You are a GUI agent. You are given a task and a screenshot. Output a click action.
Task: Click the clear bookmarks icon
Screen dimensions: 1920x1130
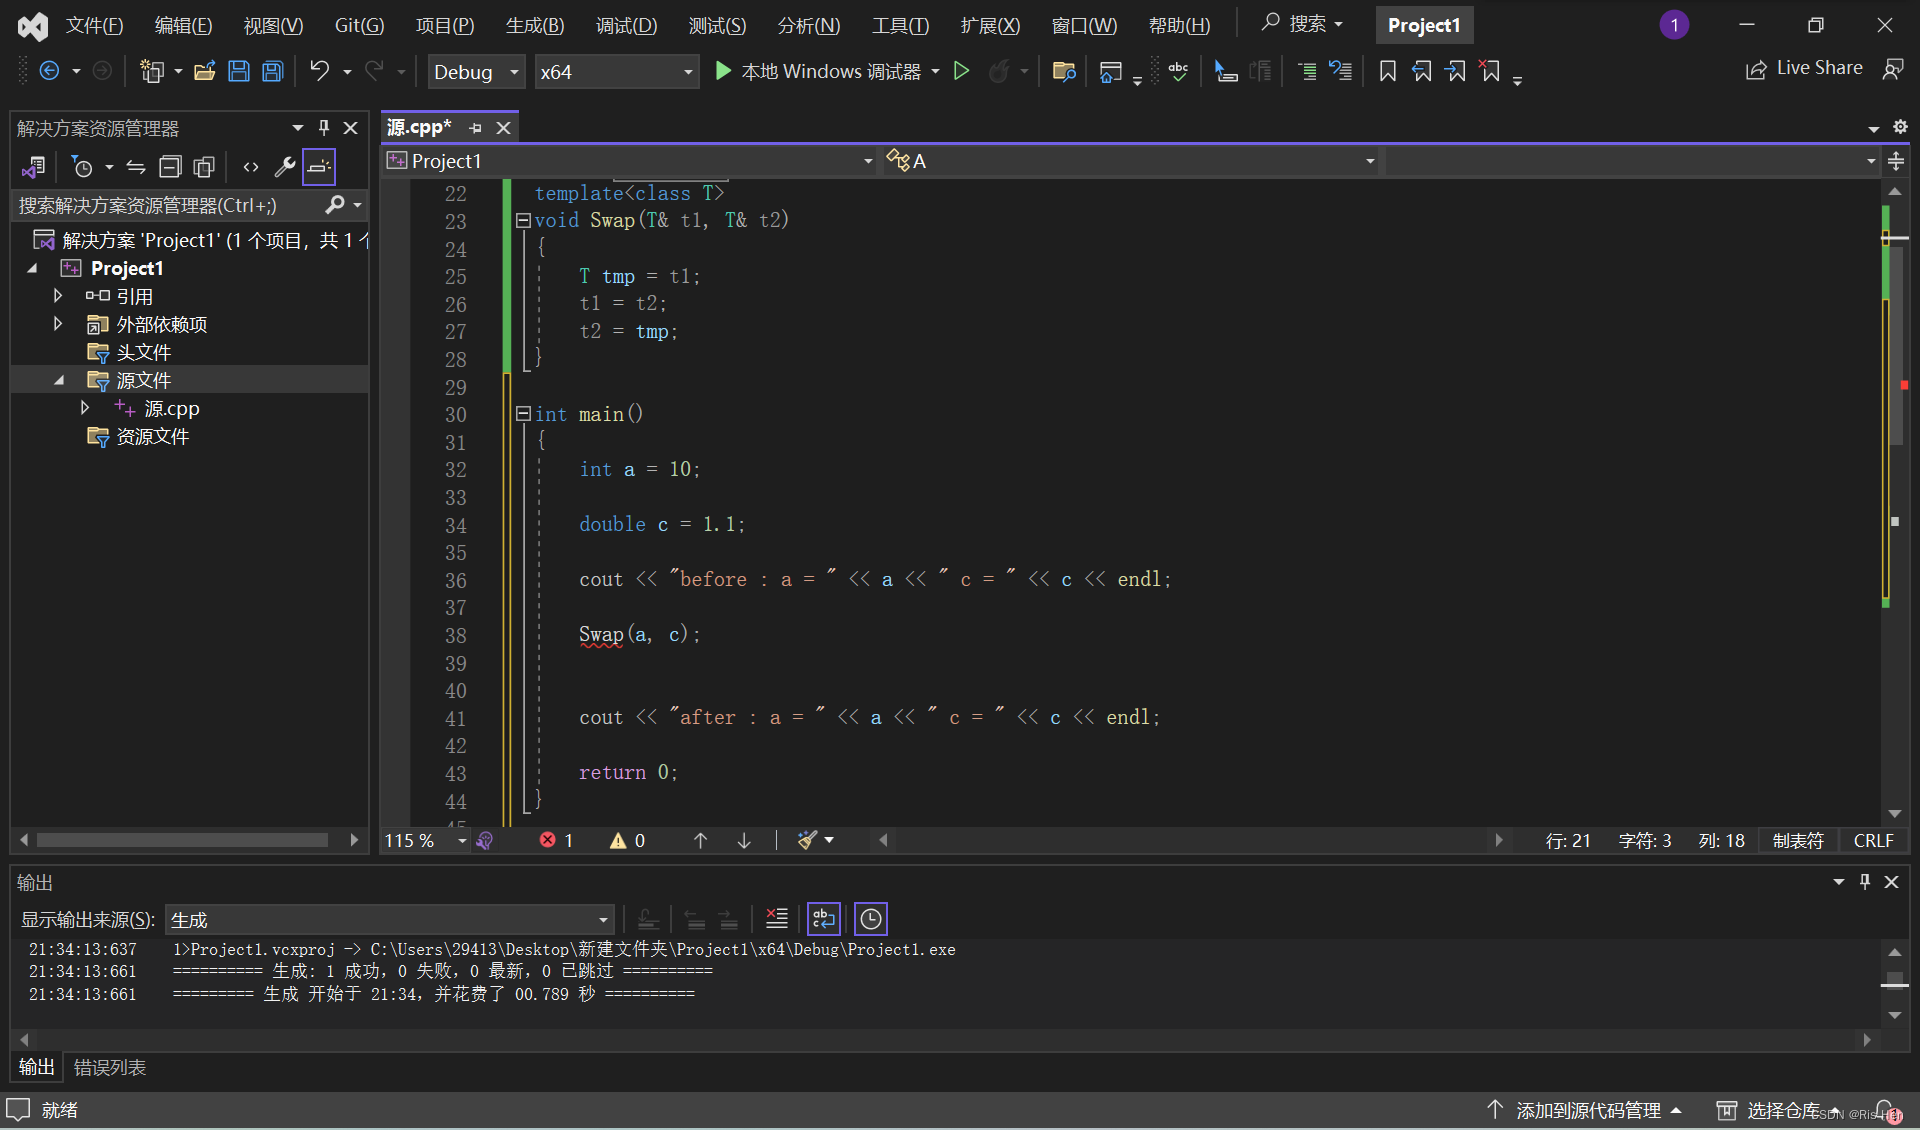point(1490,71)
